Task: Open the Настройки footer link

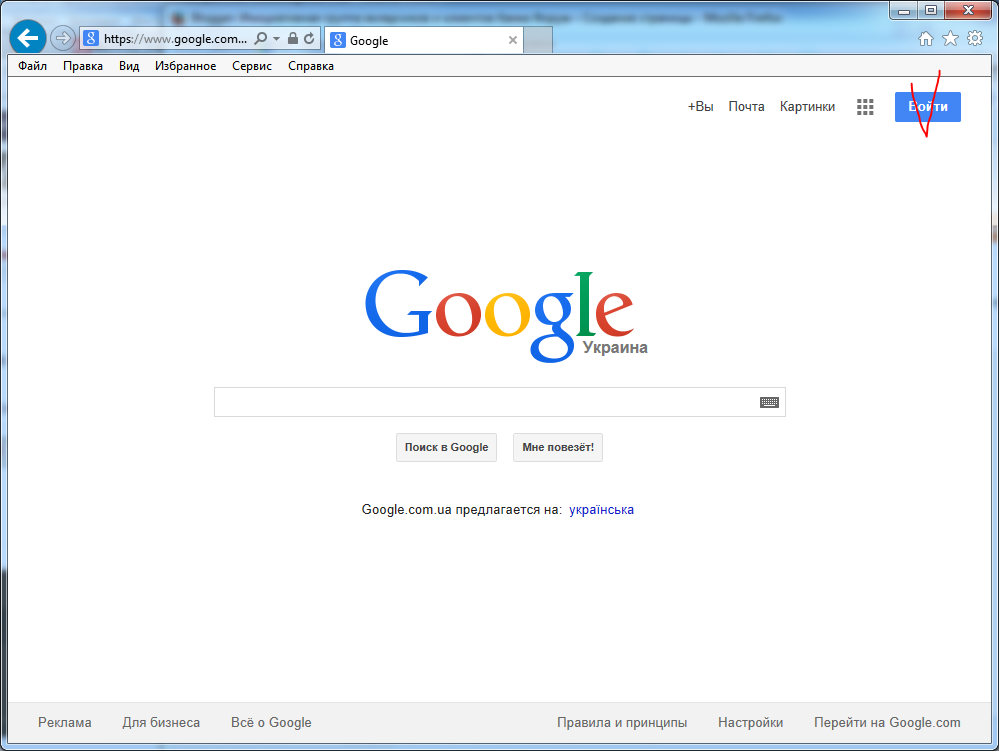Action: tap(751, 722)
